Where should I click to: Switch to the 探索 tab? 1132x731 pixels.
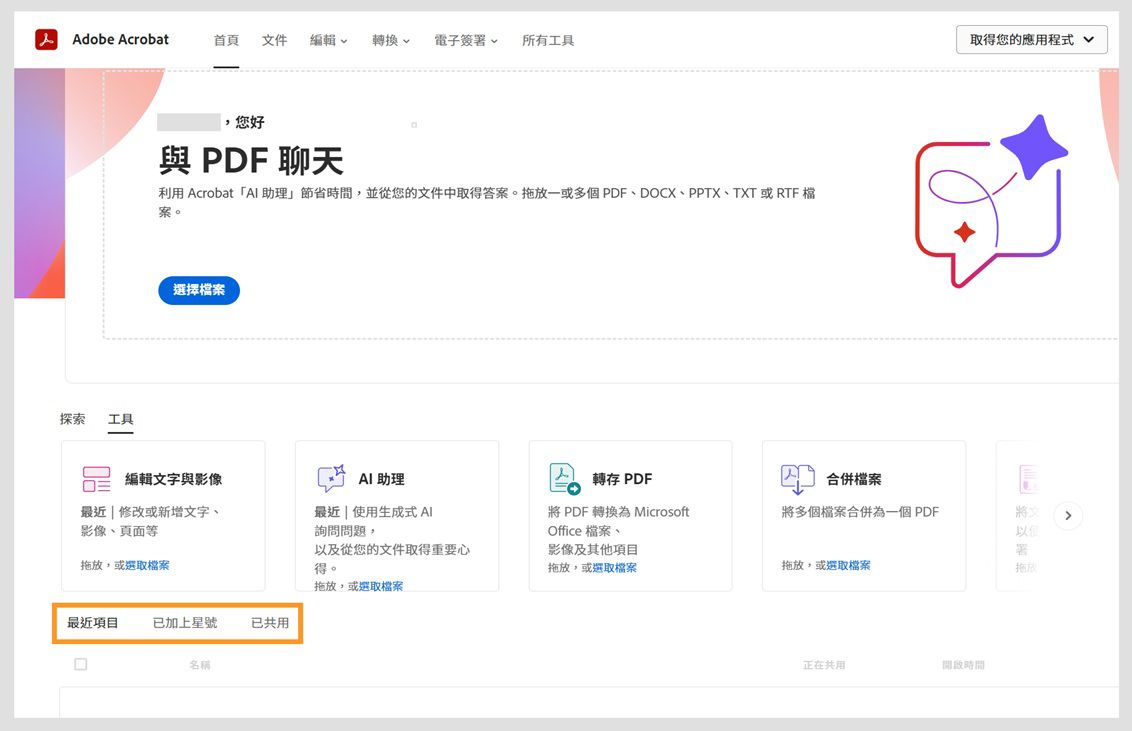click(x=72, y=419)
